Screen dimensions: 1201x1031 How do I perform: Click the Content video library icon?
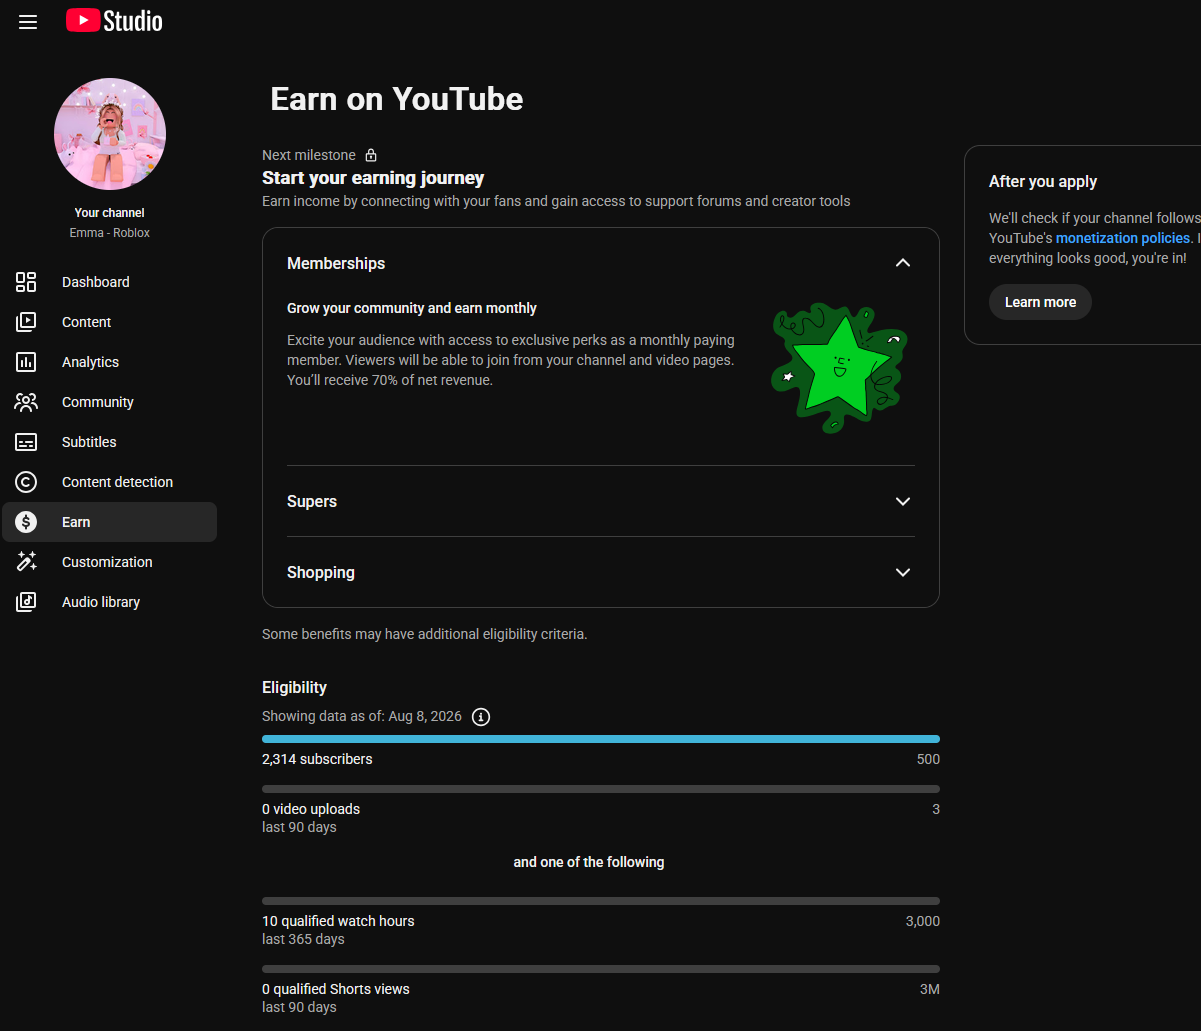26,322
